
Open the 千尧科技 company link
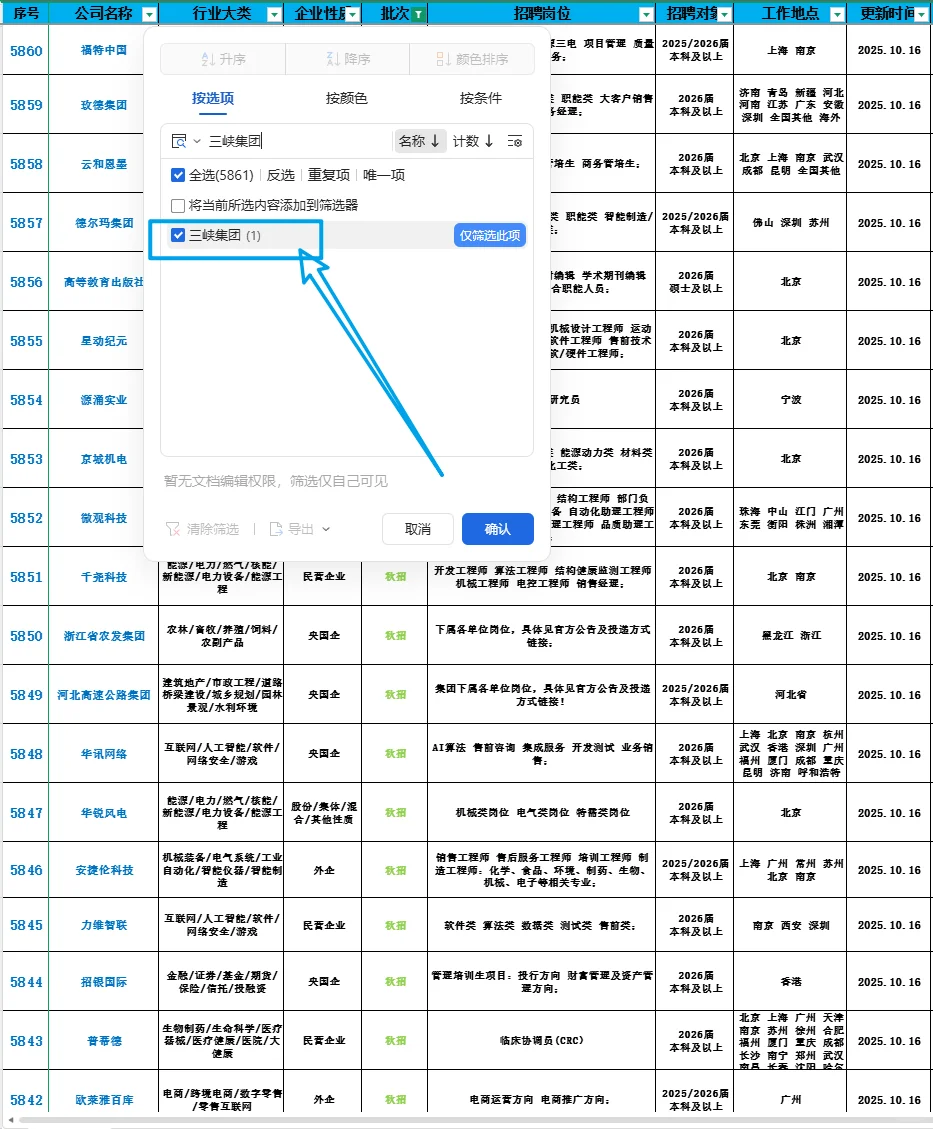coord(104,577)
